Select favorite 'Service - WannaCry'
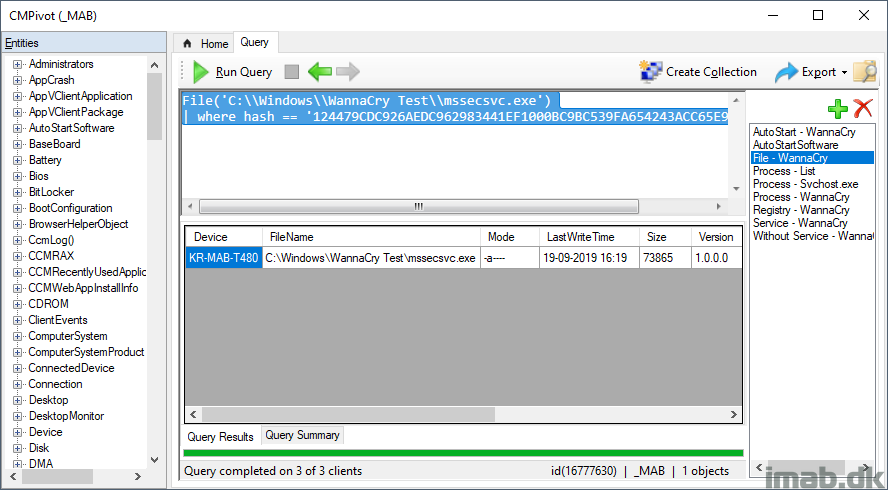The image size is (888, 490). pos(800,223)
